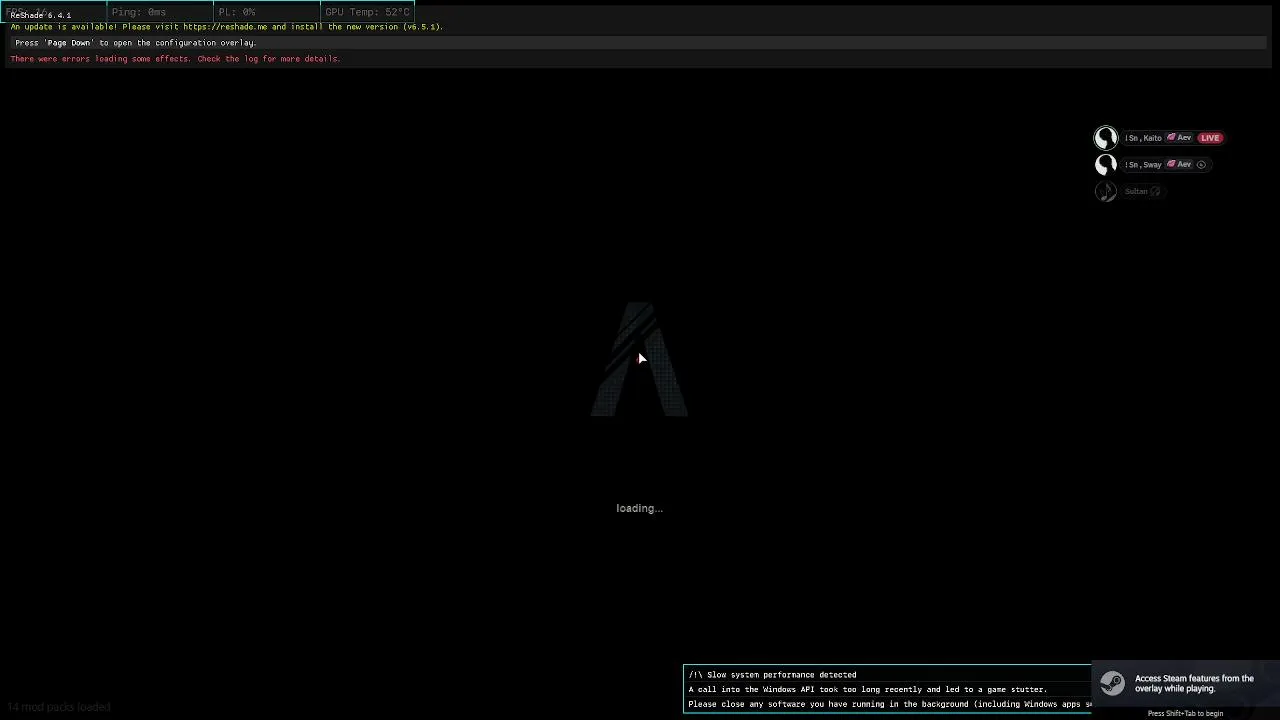Click the 'call into the Windows API' message line

868,690
